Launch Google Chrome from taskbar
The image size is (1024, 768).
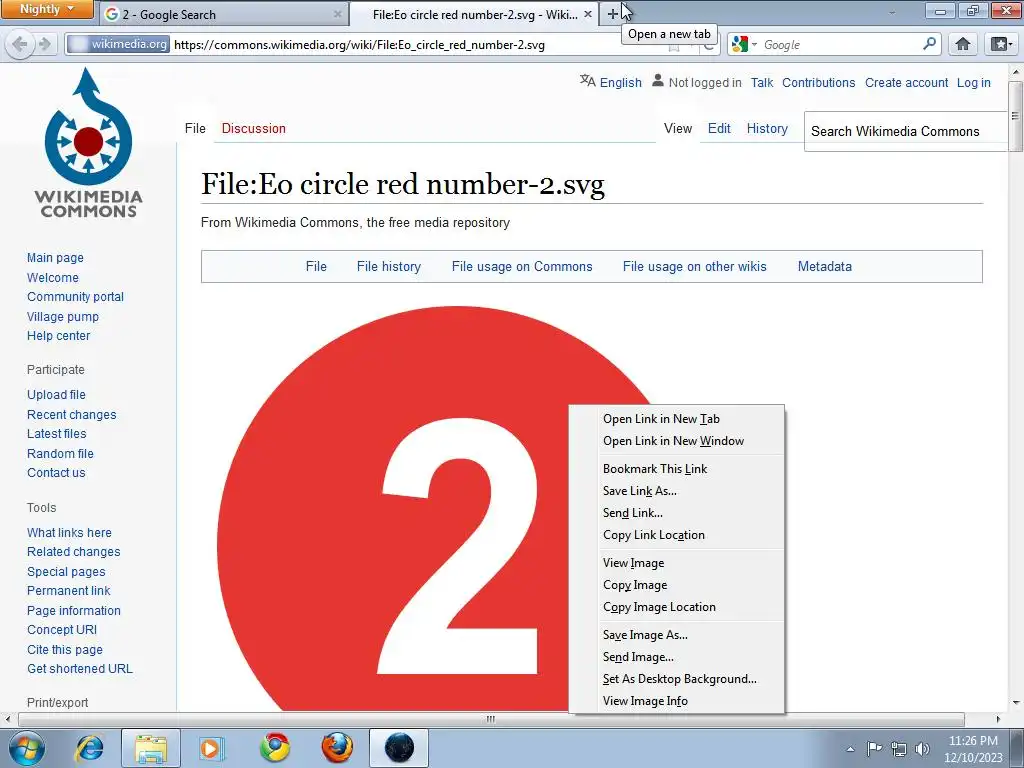click(x=275, y=748)
